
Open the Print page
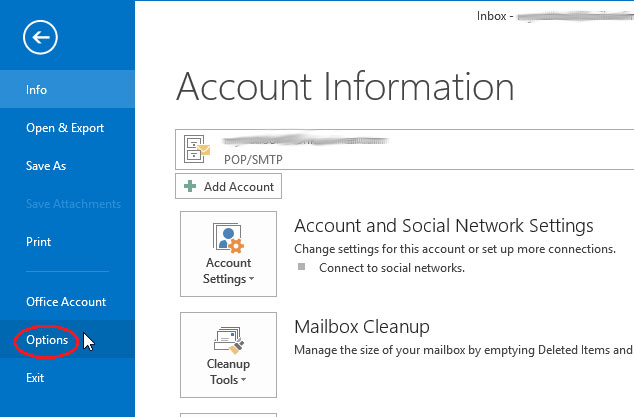pos(67,242)
